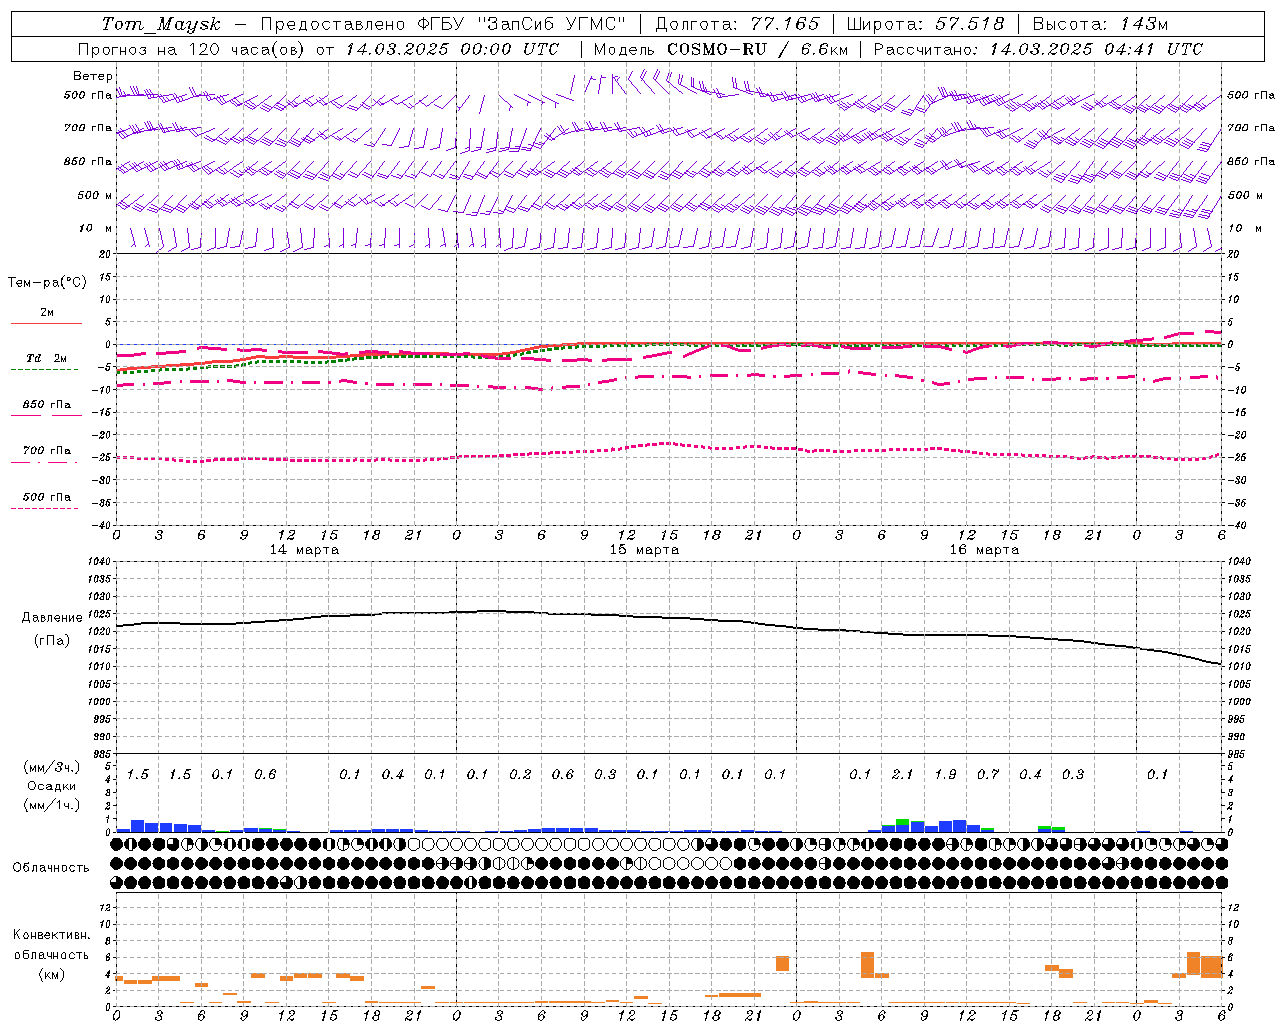Click the 10 м wind level label at left

coord(96,229)
